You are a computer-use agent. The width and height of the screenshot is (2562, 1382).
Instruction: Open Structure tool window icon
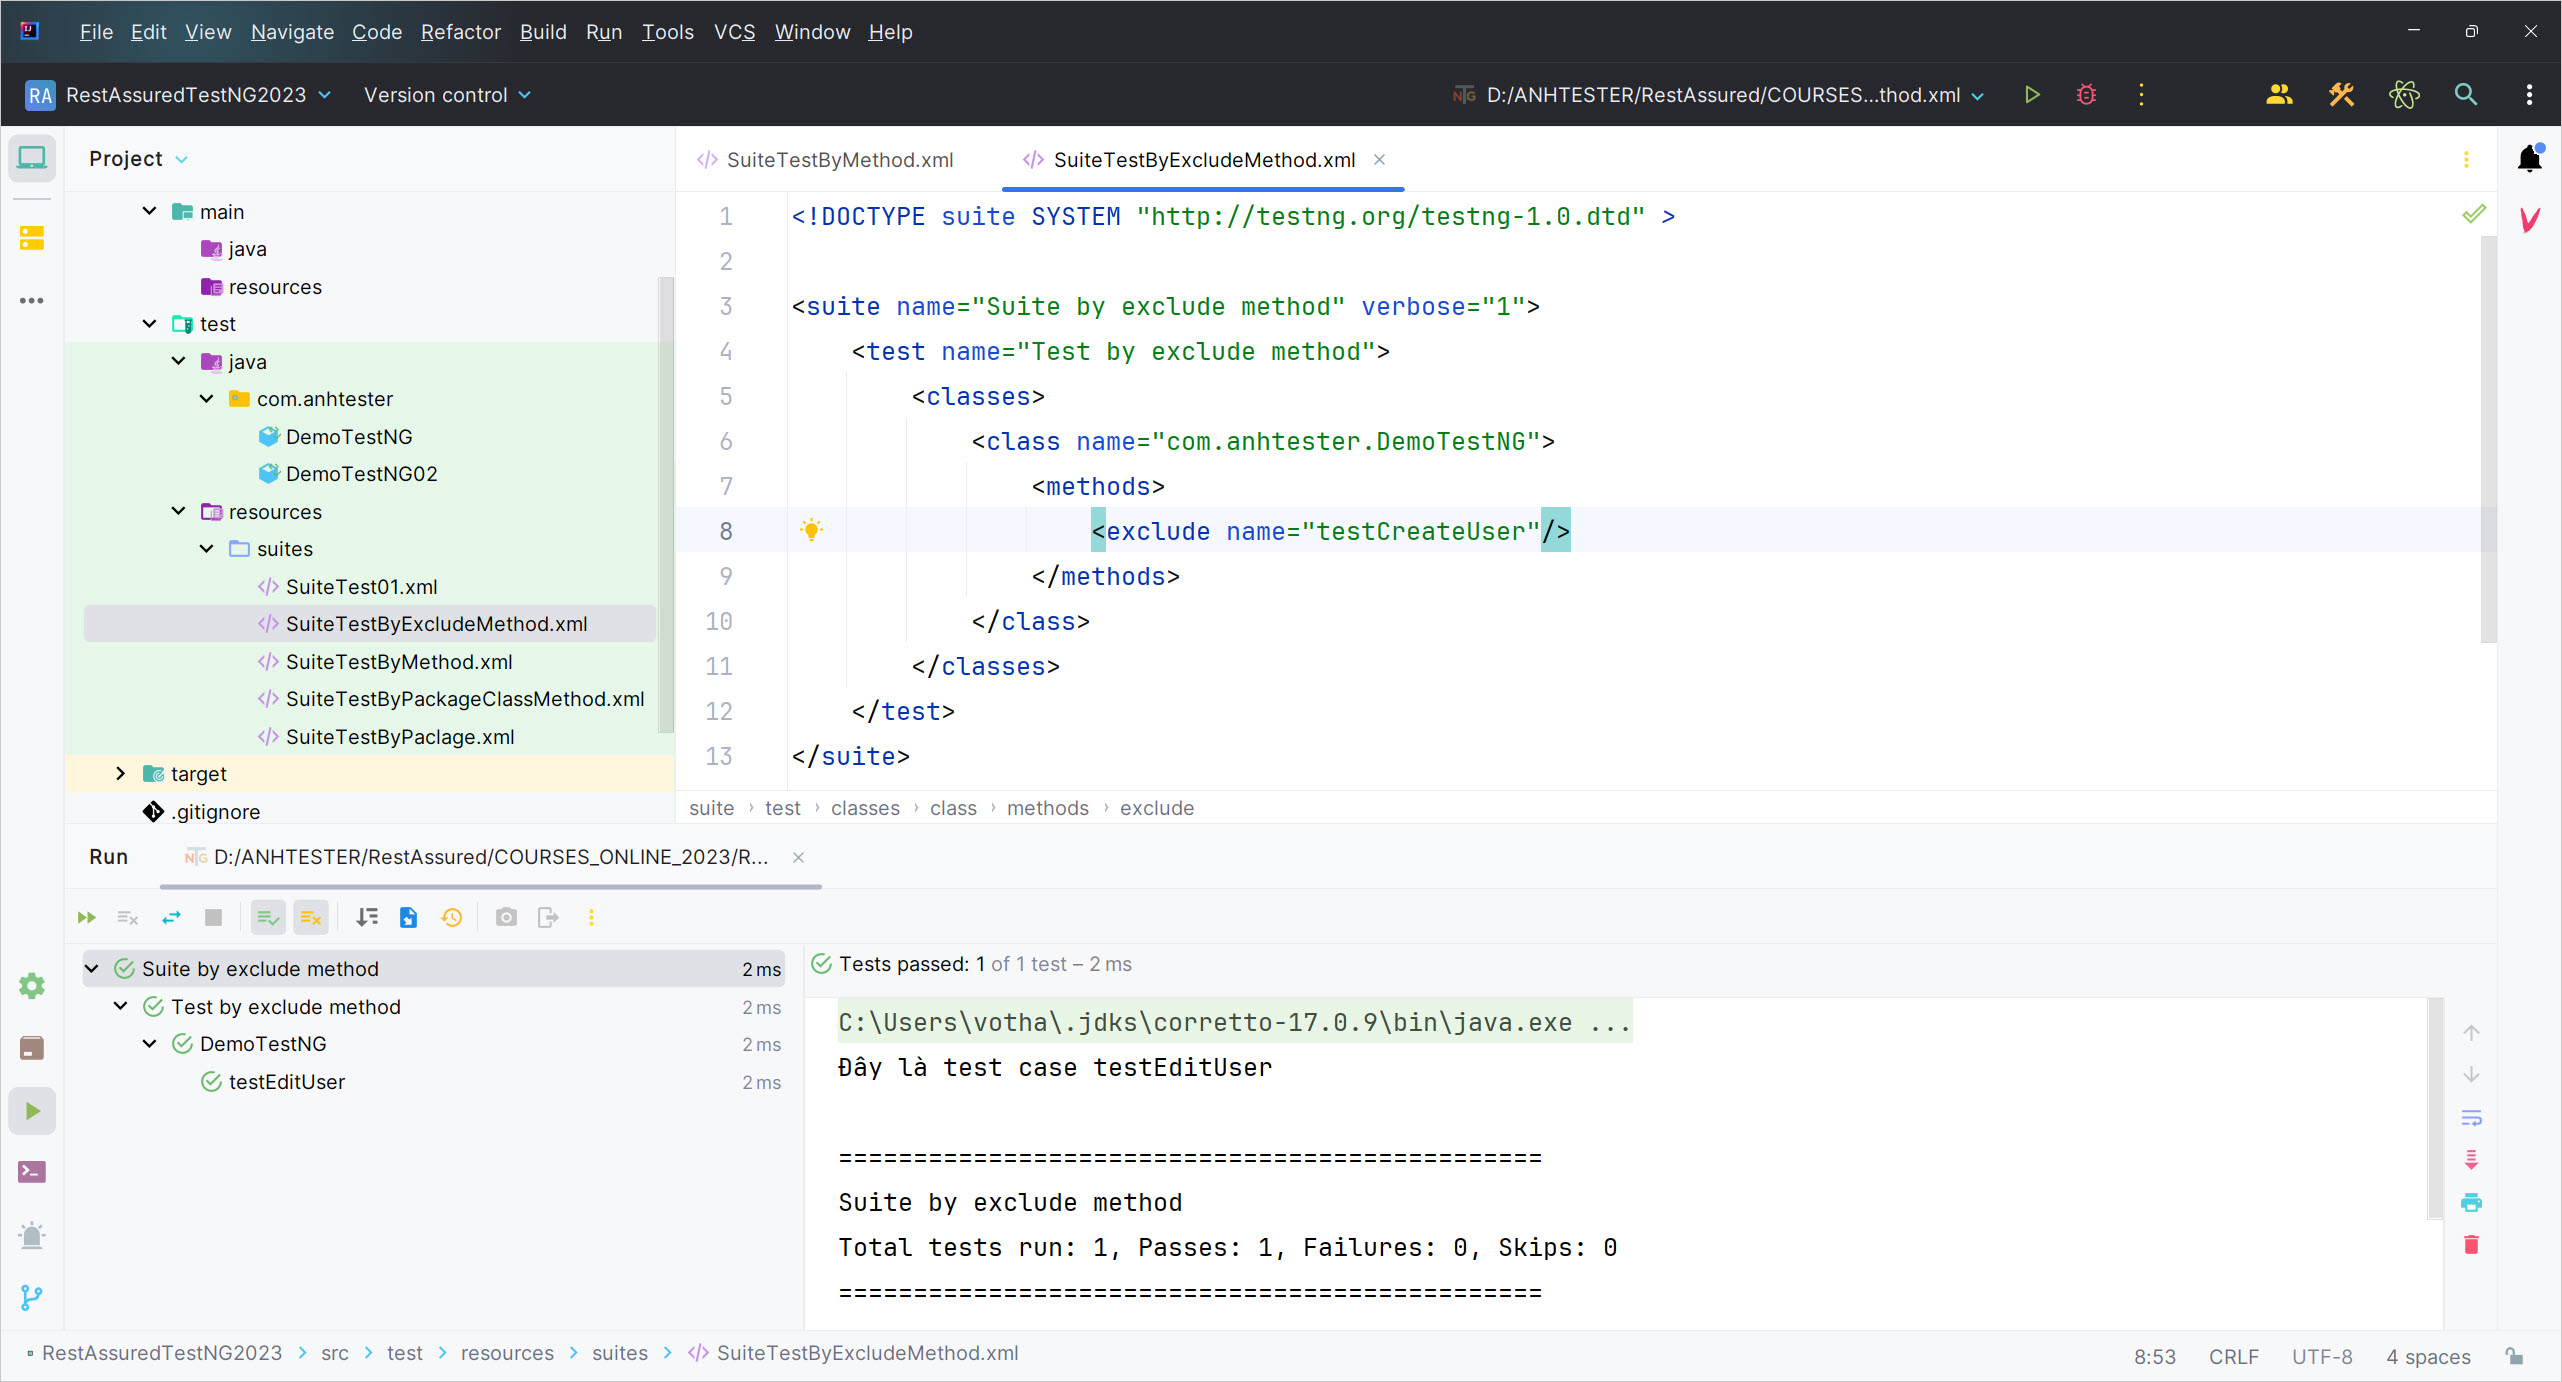[32, 238]
